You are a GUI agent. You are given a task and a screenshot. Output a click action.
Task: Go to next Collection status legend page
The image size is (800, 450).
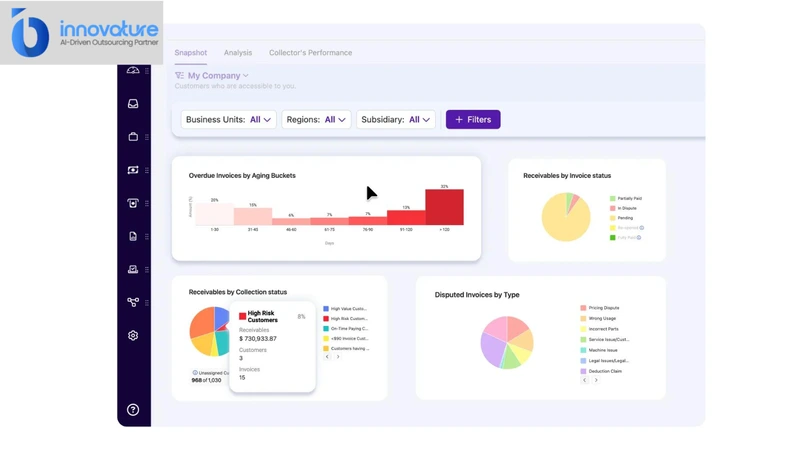coord(338,357)
